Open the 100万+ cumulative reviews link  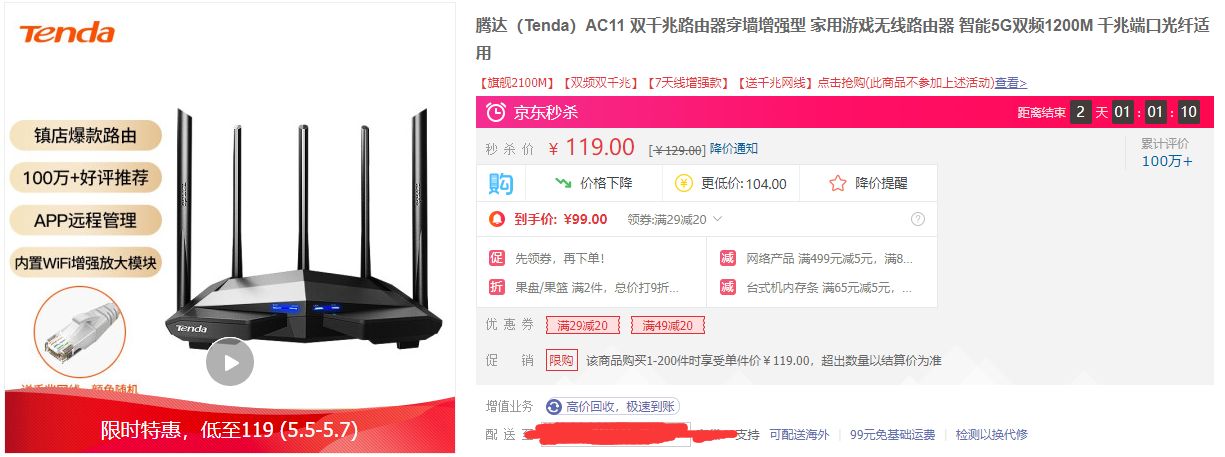tap(1167, 161)
